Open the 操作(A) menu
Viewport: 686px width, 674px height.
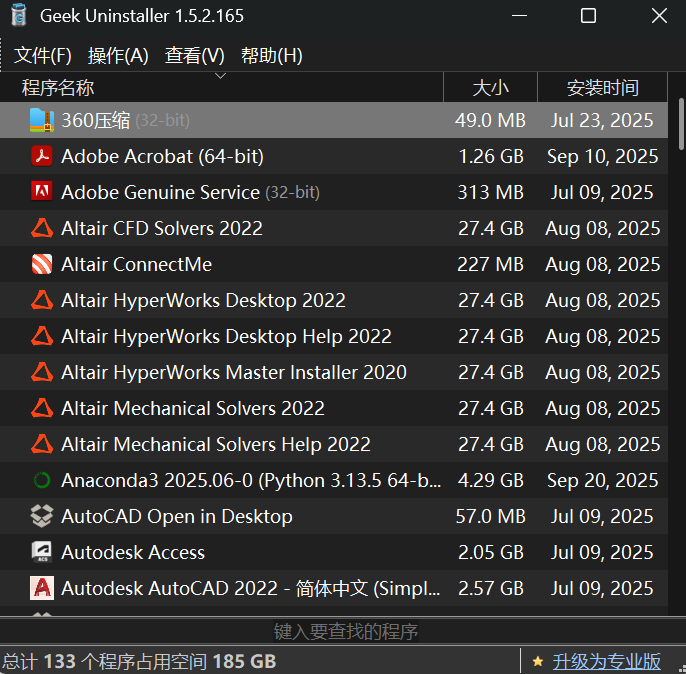[x=118, y=56]
